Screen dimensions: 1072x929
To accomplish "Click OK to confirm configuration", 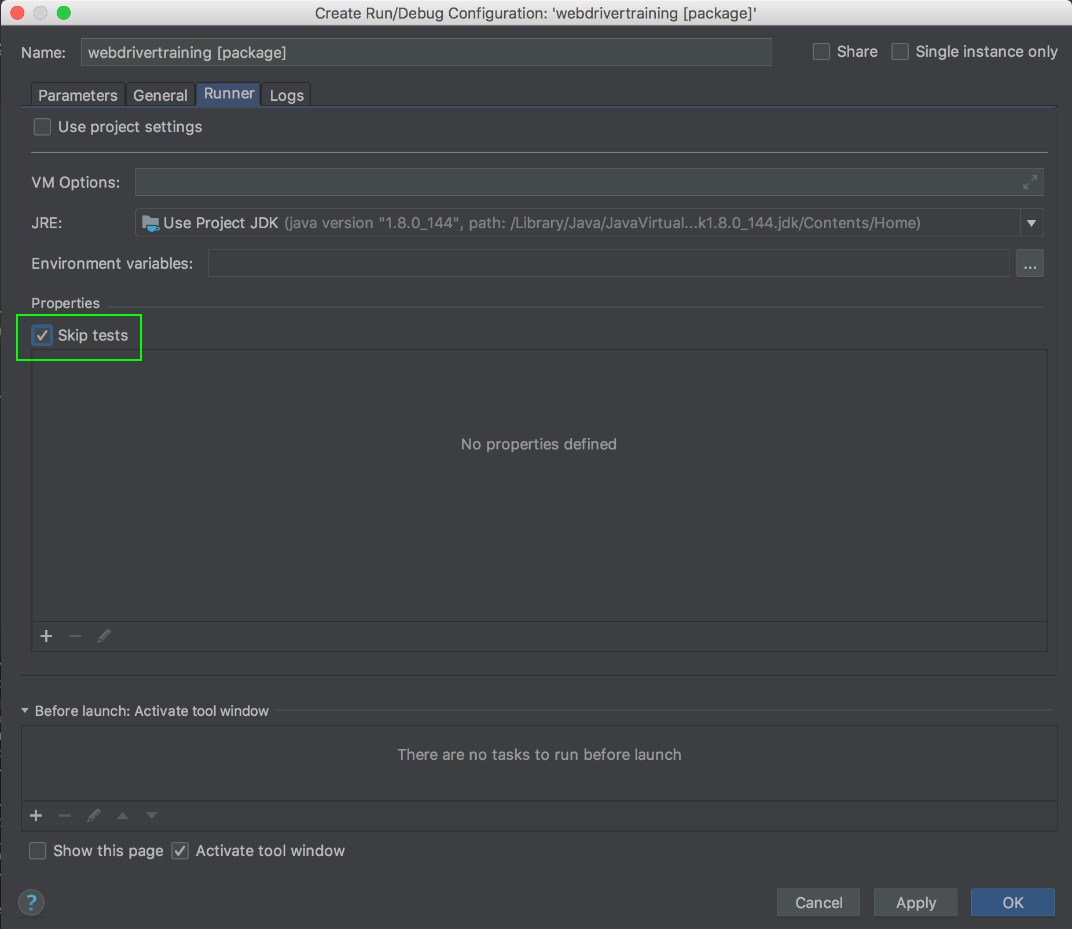I will (x=1012, y=902).
